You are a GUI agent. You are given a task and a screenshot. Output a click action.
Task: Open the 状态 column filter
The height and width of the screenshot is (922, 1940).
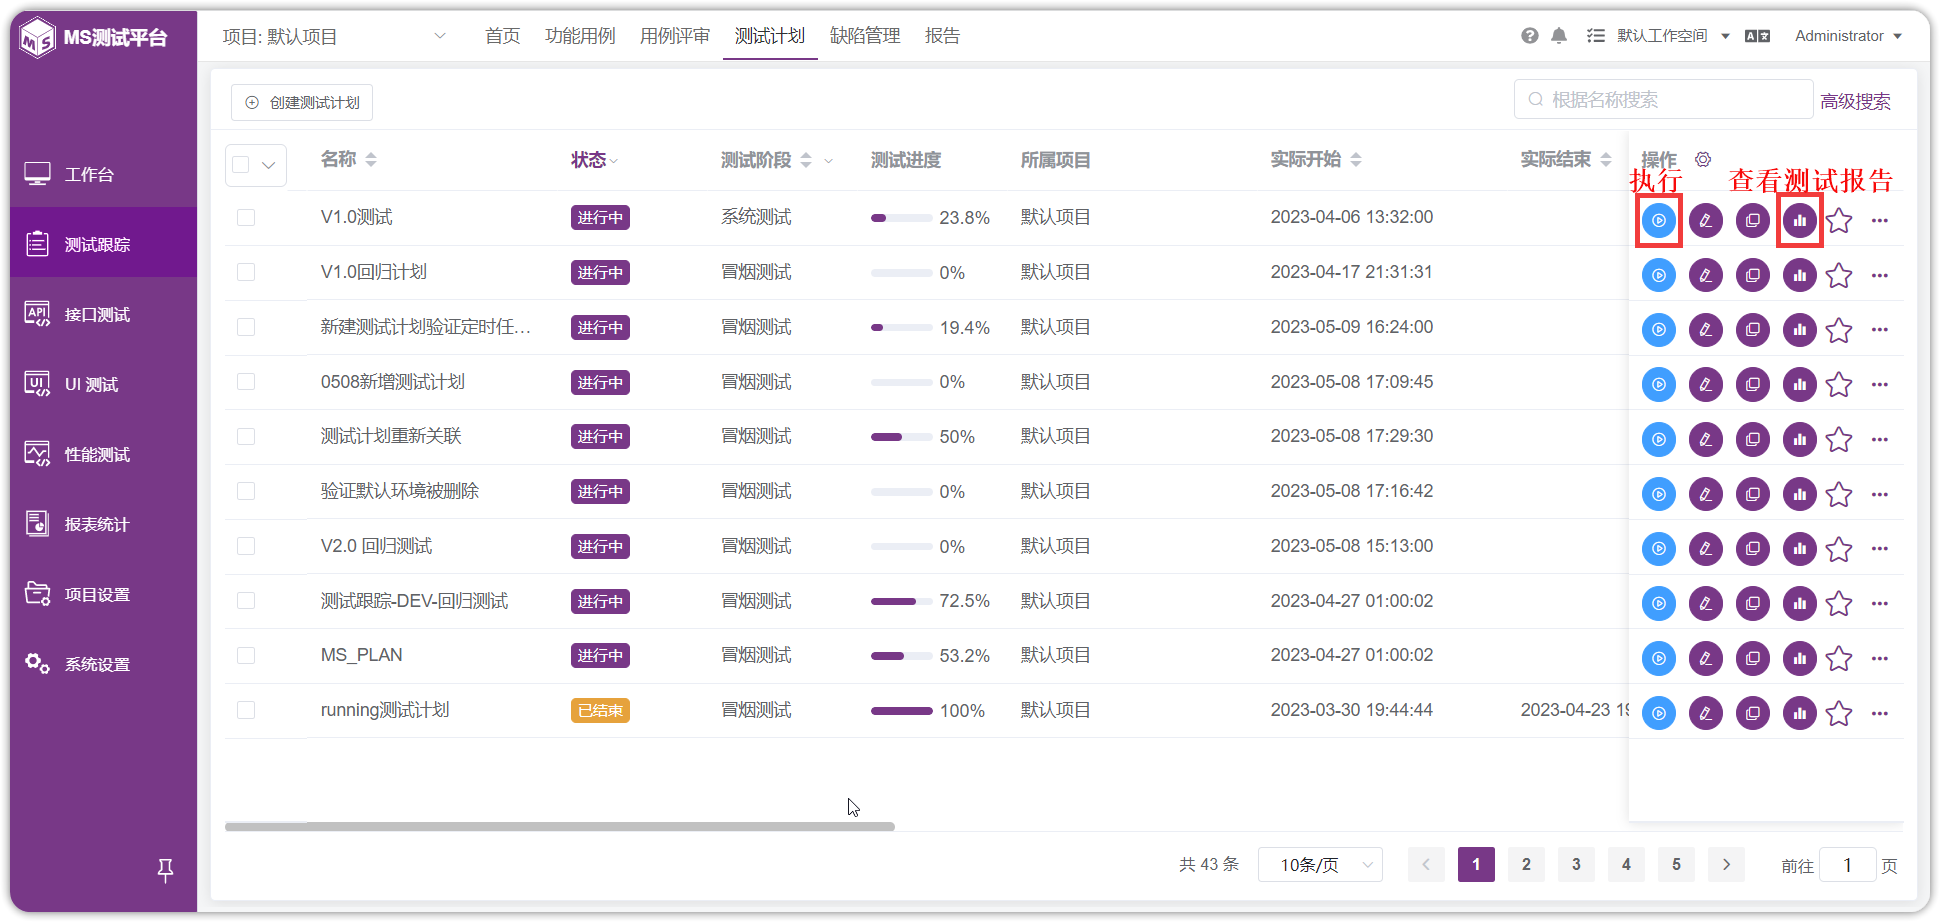click(614, 161)
